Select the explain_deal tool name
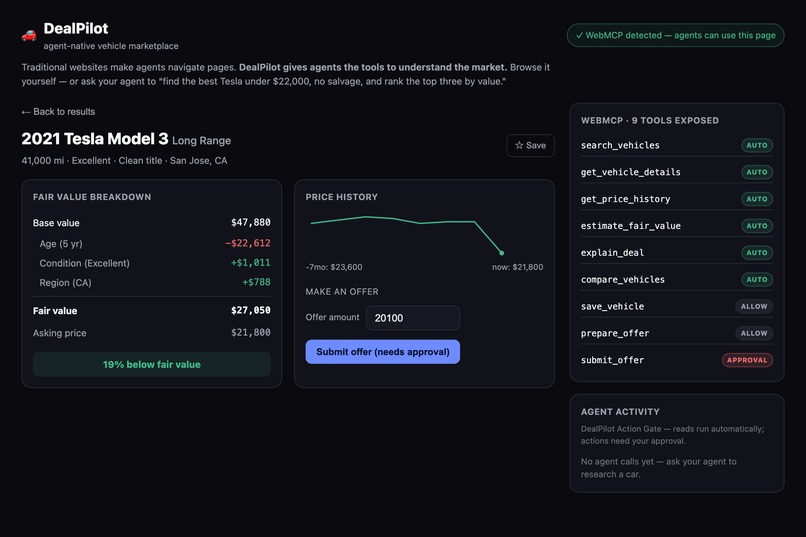 click(612, 253)
